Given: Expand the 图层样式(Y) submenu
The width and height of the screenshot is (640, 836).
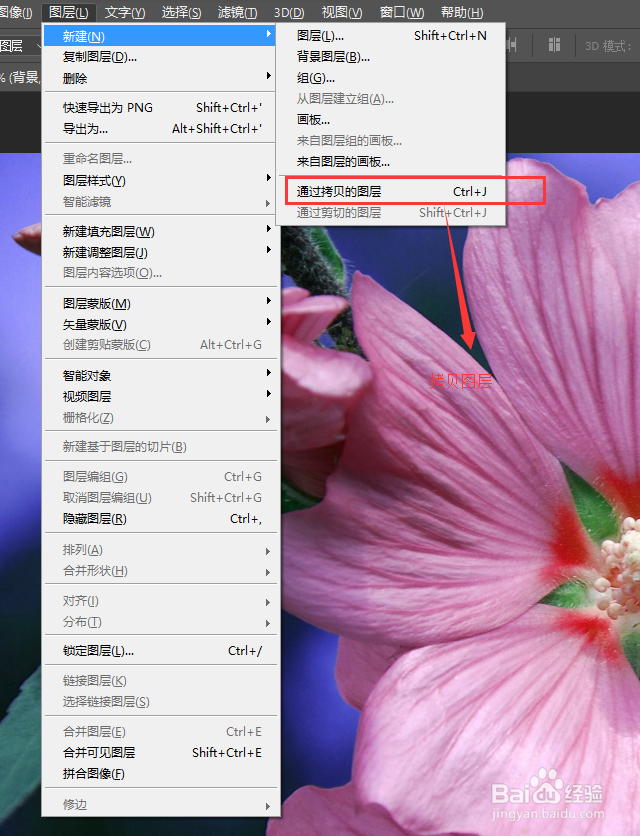Looking at the screenshot, I should tap(159, 180).
